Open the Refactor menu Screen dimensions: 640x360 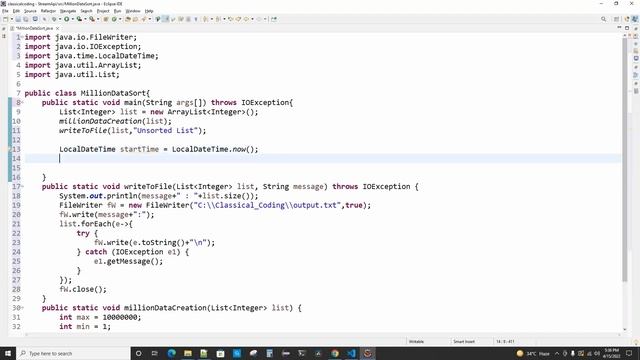pyautogui.click(x=48, y=11)
